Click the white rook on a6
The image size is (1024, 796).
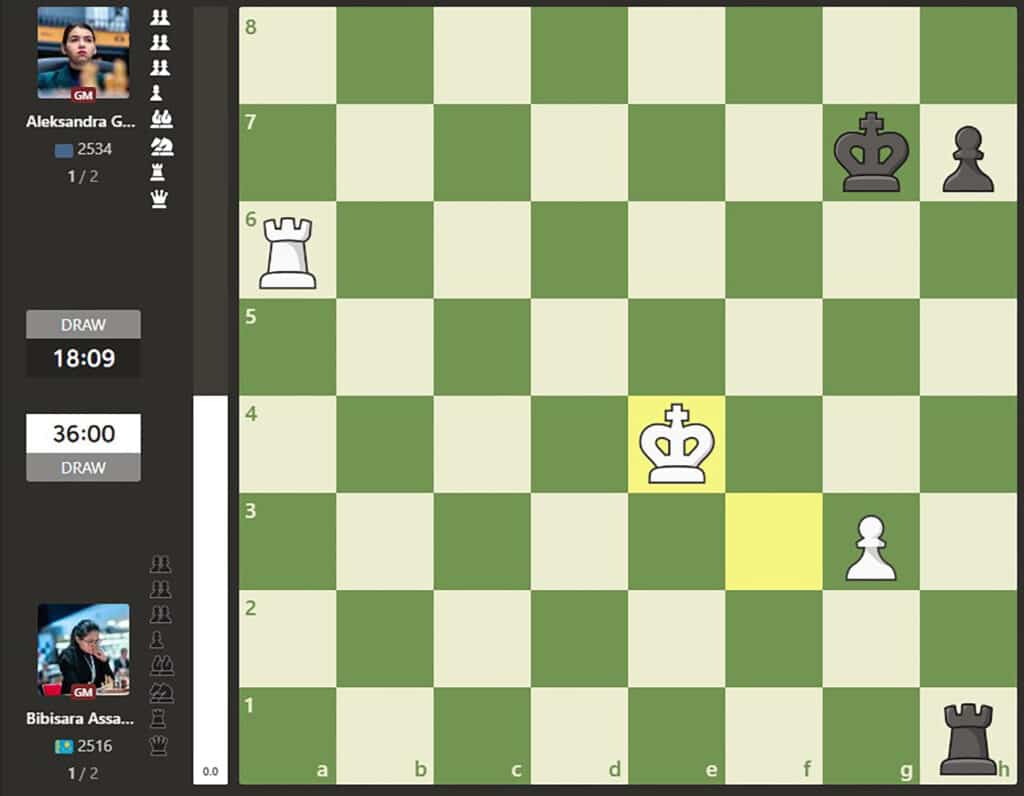point(288,250)
